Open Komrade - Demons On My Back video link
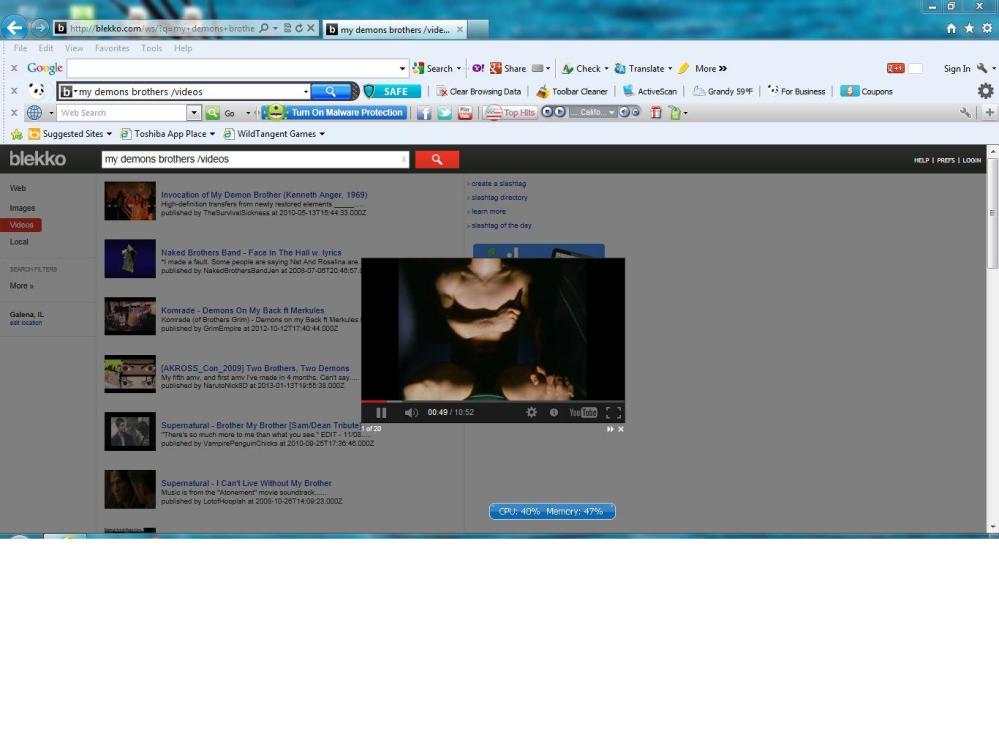Viewport: 999px width, 732px height. coord(242,310)
